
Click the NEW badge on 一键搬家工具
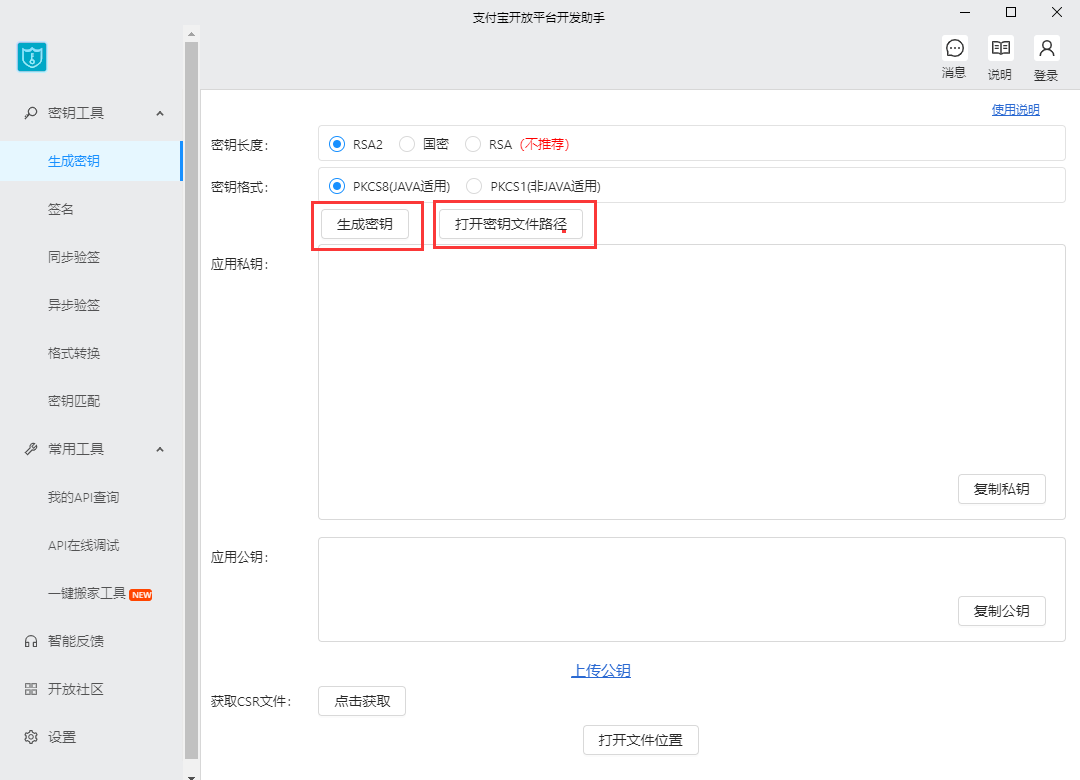[x=141, y=595]
